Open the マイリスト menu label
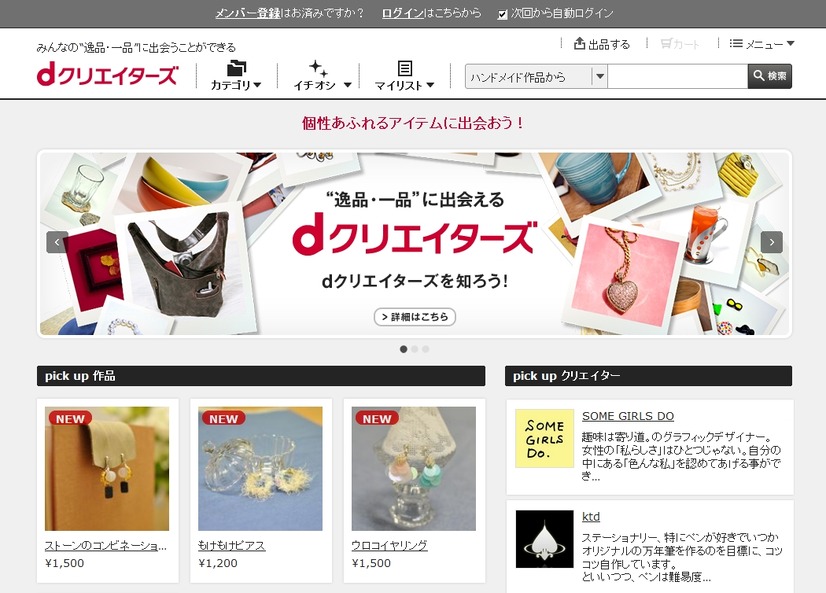This screenshot has height=593, width=826. pos(399,85)
